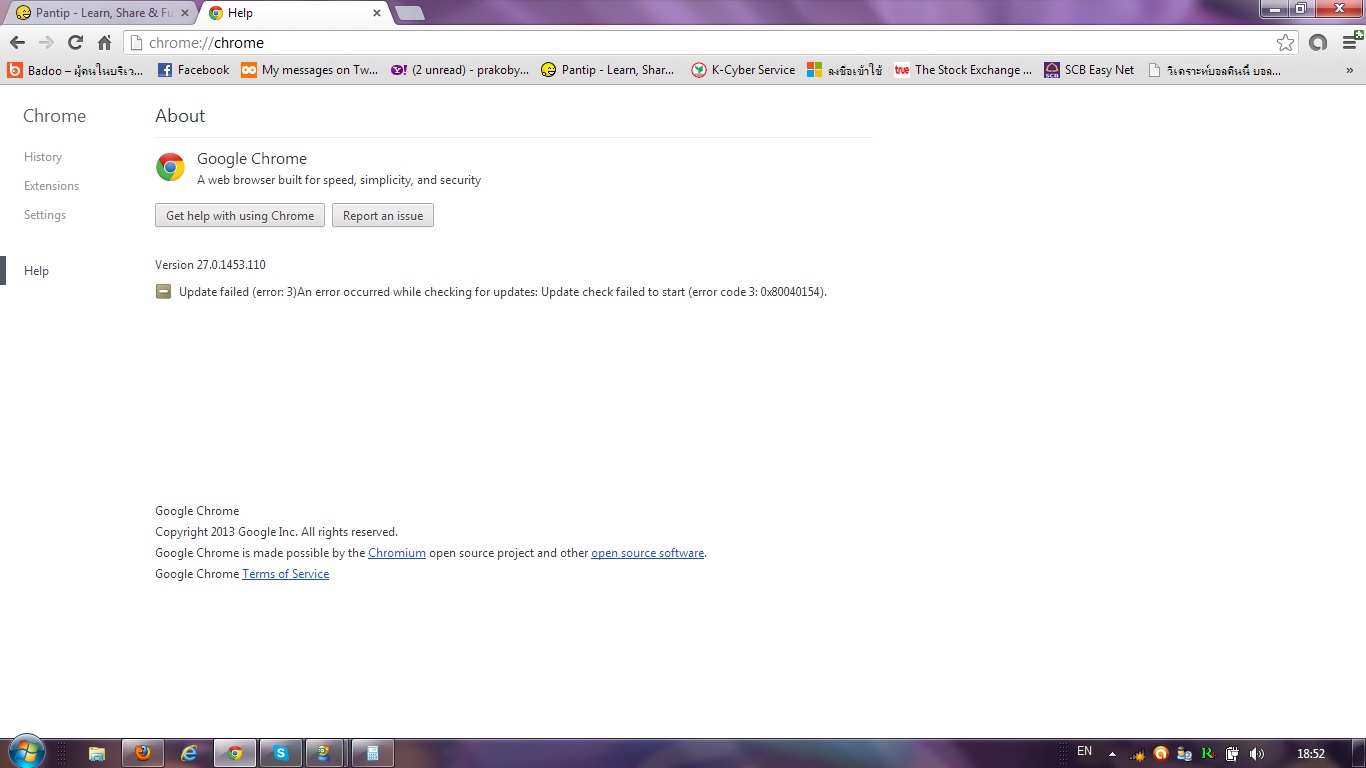Screen dimensions: 1366x768
Task: Focus the address bar showing chrome://chrome
Action: point(700,43)
